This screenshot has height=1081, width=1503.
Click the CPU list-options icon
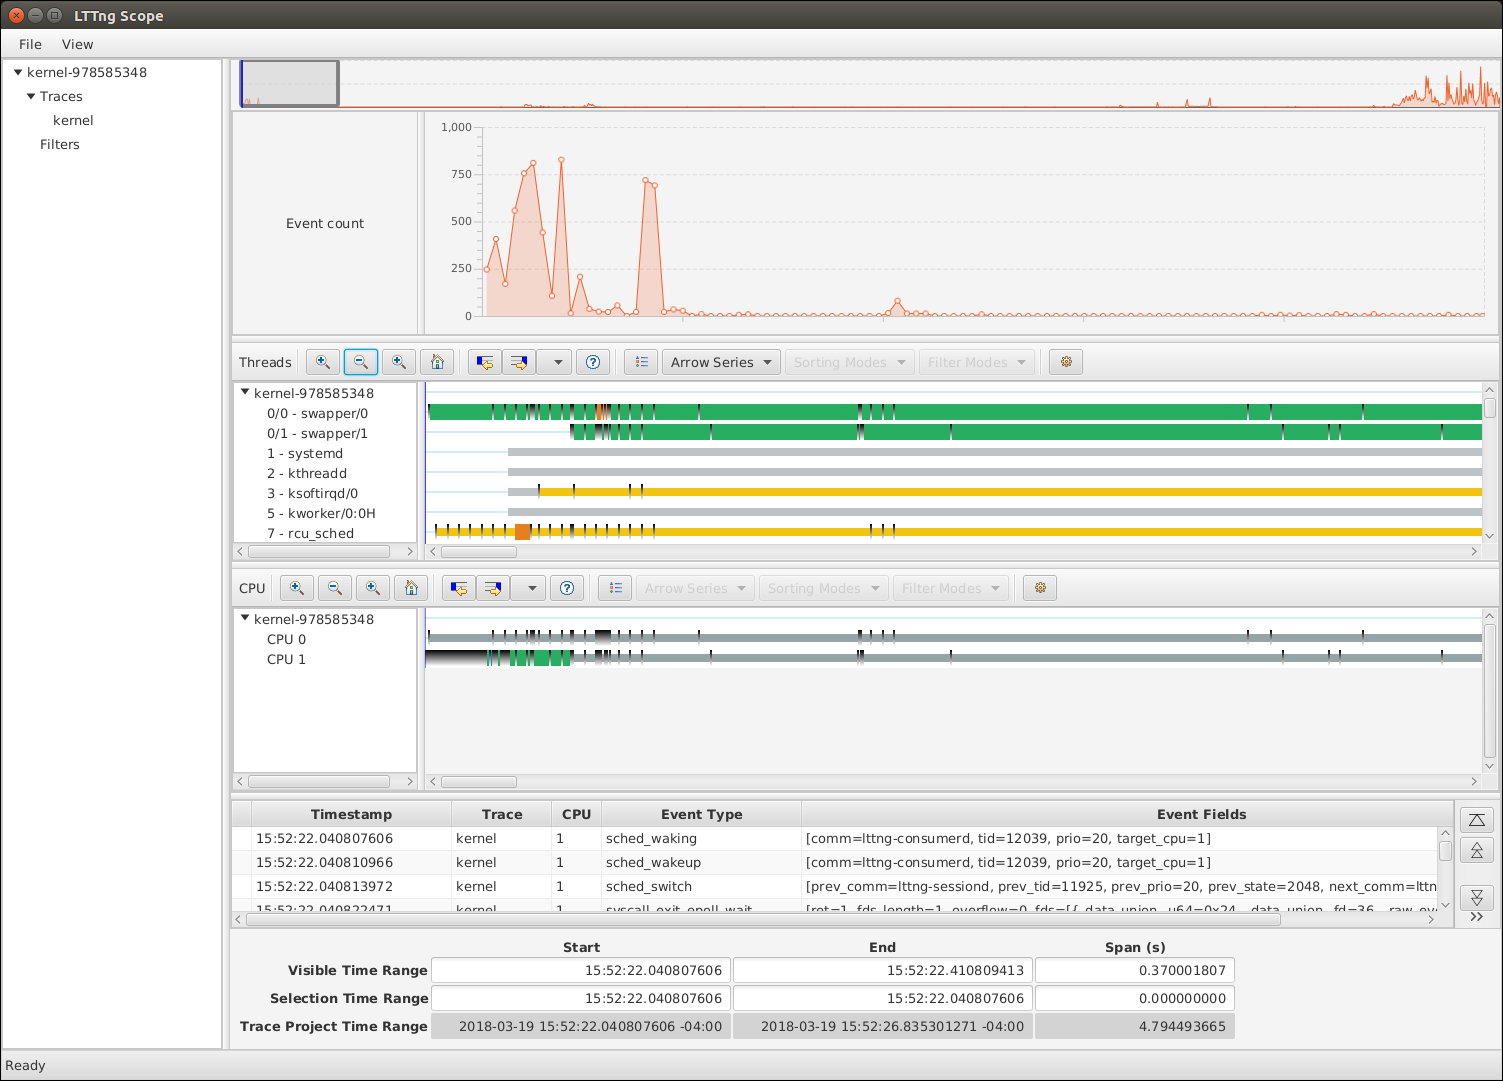pyautogui.click(x=615, y=588)
